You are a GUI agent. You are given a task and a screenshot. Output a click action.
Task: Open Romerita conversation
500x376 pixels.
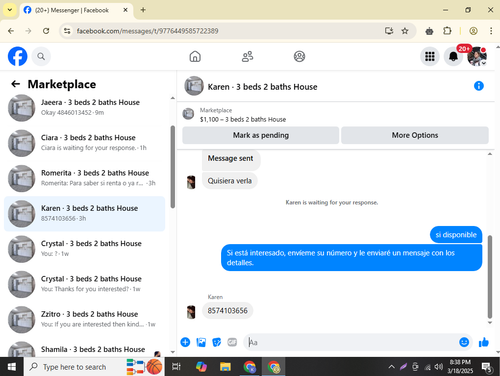[85, 178]
